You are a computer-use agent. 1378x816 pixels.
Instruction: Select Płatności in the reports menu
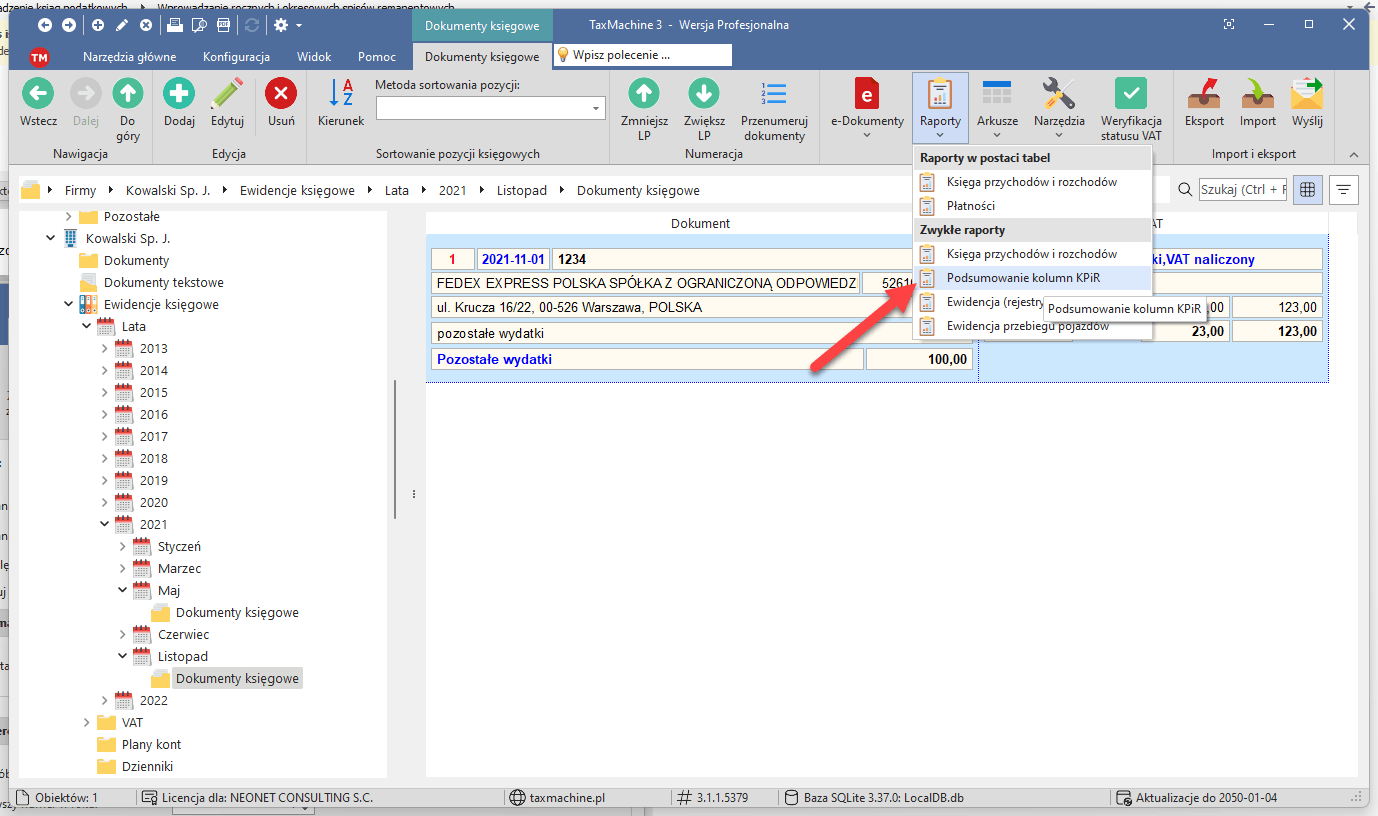970,206
